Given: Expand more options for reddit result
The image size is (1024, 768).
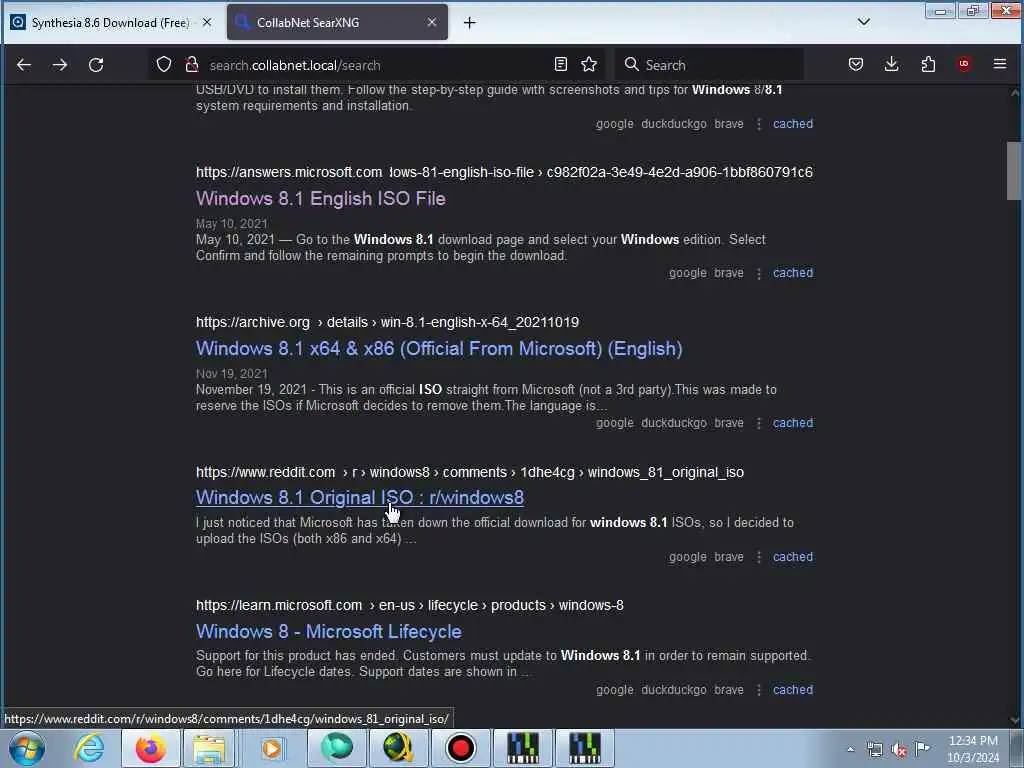Looking at the screenshot, I should pyautogui.click(x=758, y=557).
